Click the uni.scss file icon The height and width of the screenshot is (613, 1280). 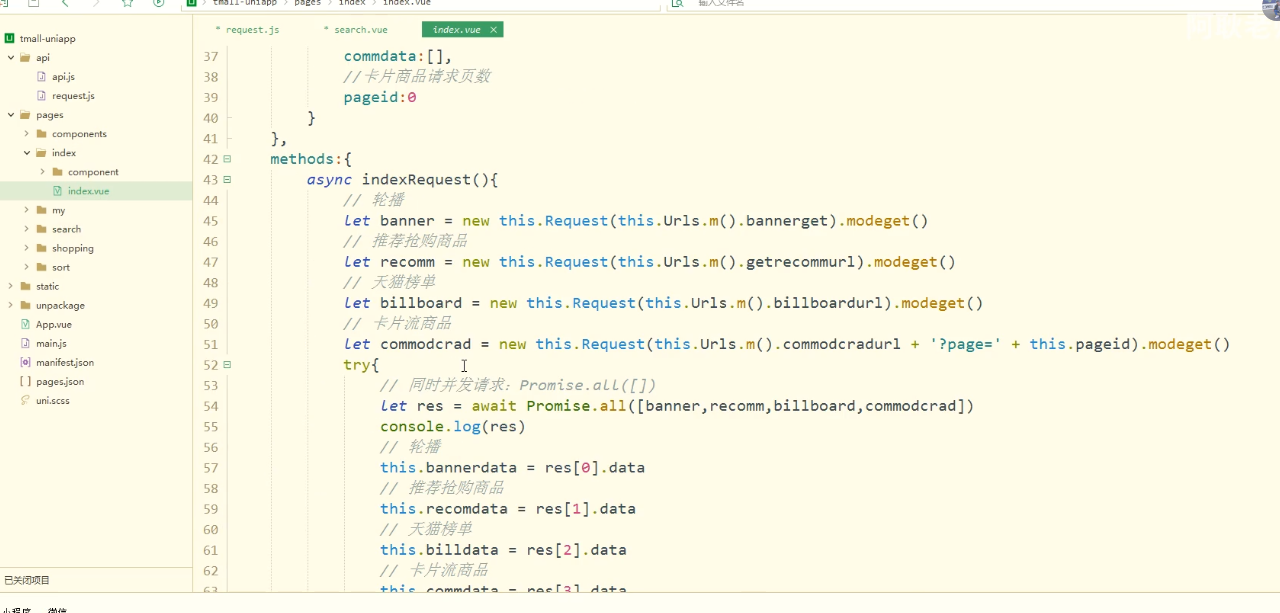(x=26, y=400)
